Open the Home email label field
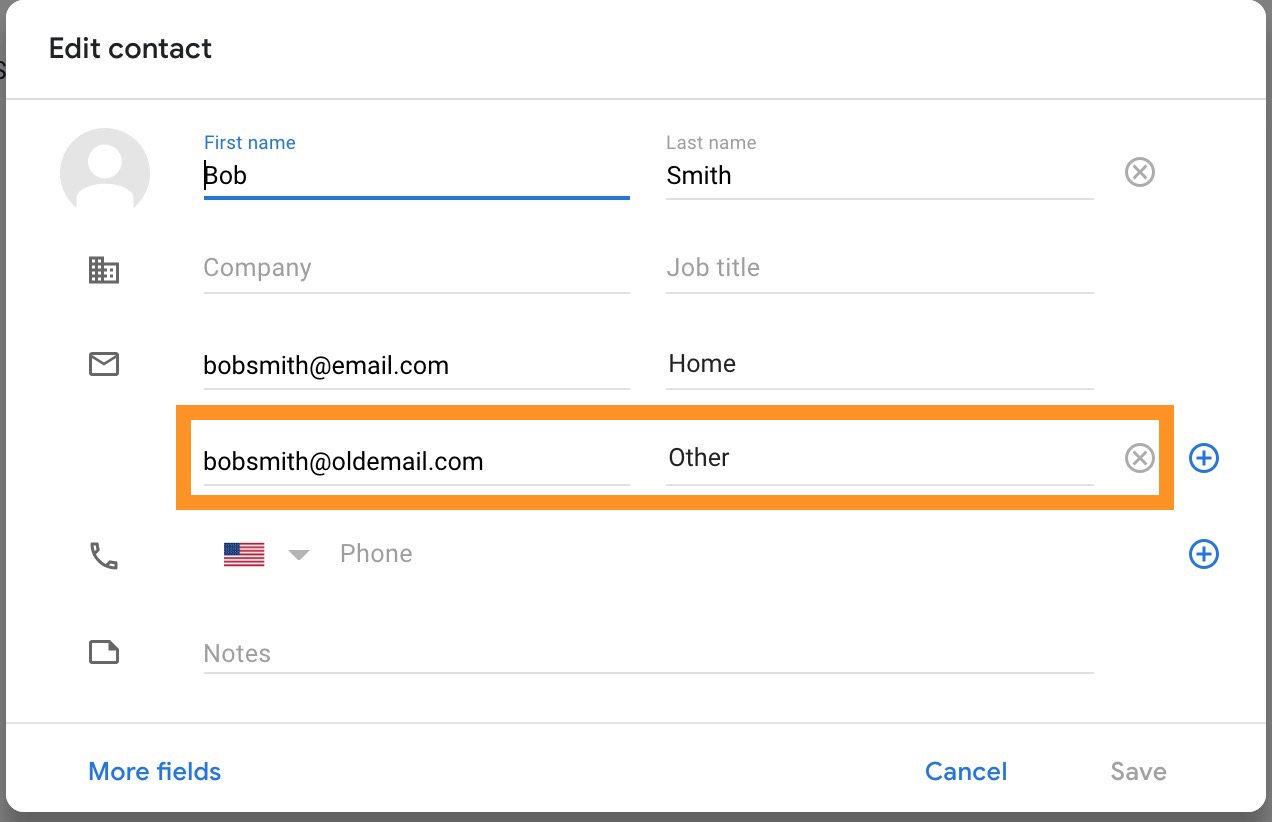The height and width of the screenshot is (822, 1272). pos(879,364)
